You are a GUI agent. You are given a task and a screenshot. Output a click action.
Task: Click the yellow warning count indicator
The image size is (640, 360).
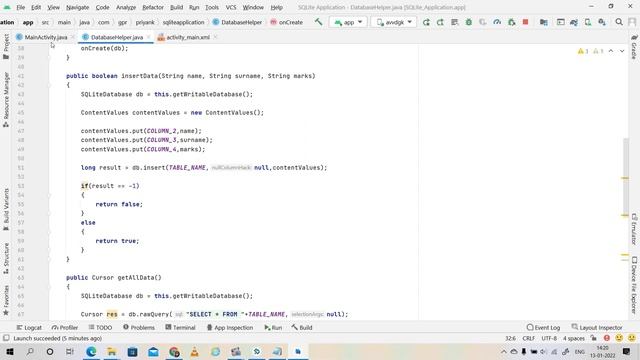[x=583, y=51]
